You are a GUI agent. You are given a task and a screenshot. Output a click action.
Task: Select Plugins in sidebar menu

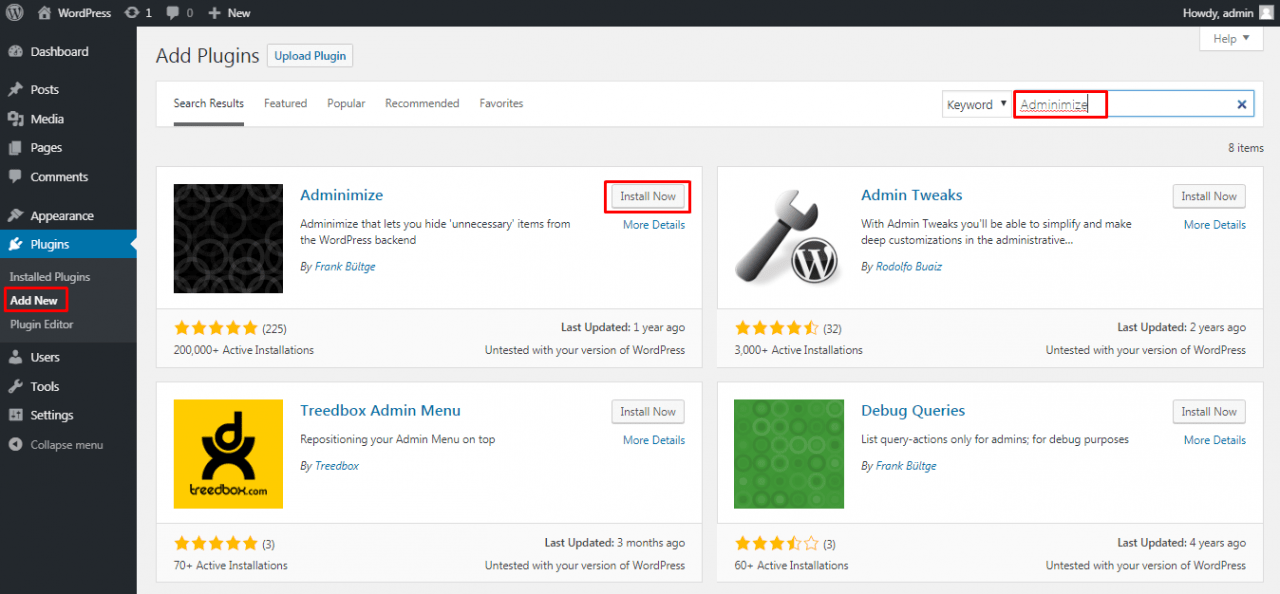tap(68, 244)
